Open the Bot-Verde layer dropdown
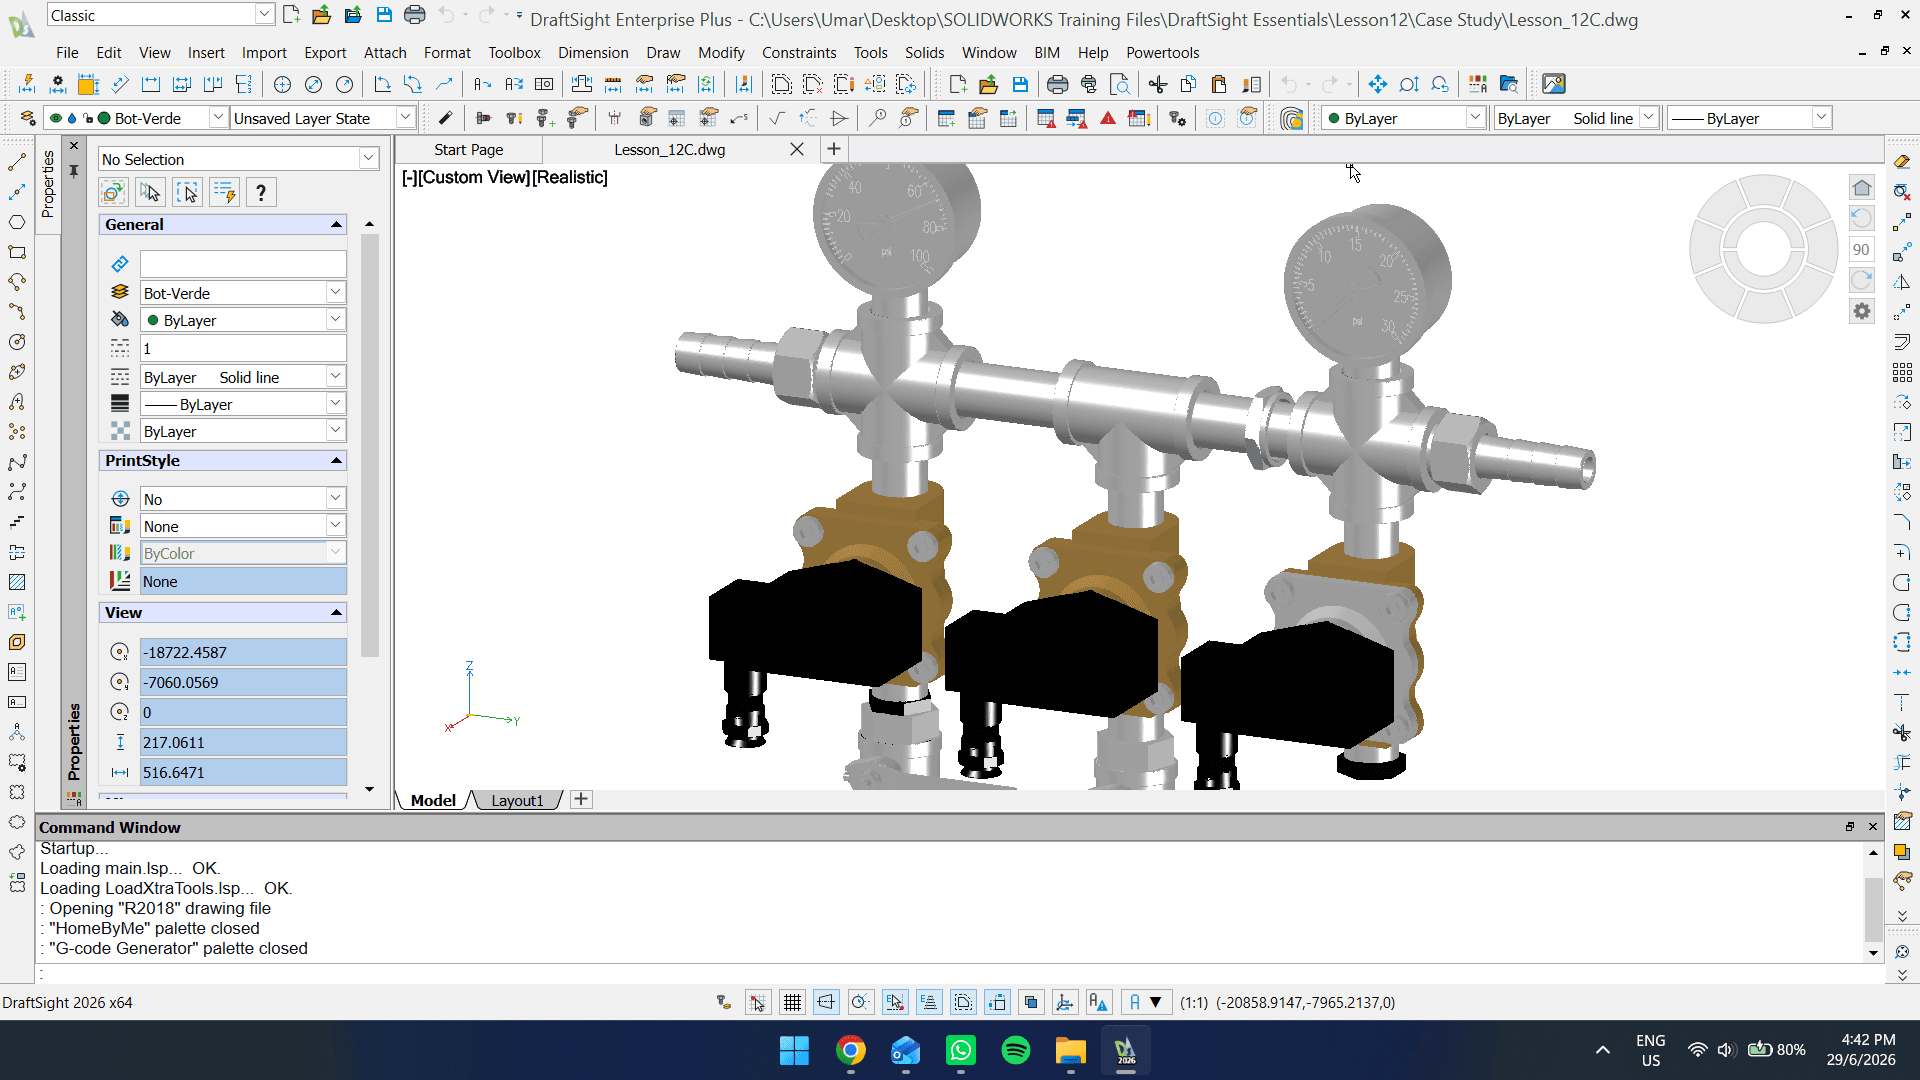Image resolution: width=1920 pixels, height=1080 pixels. (x=217, y=118)
